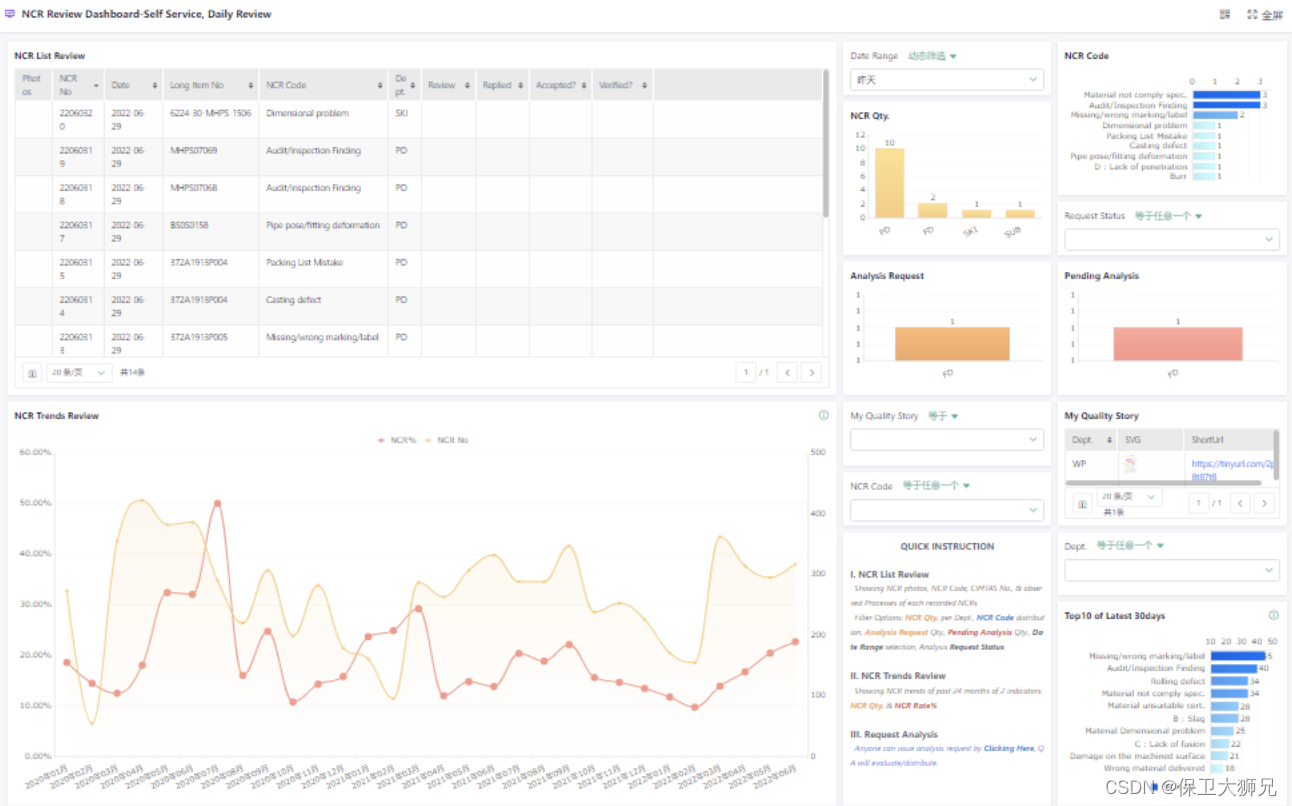Click 'Casting defect' NCR Code cell
Screen dimensions: 1292x806
click(292, 300)
